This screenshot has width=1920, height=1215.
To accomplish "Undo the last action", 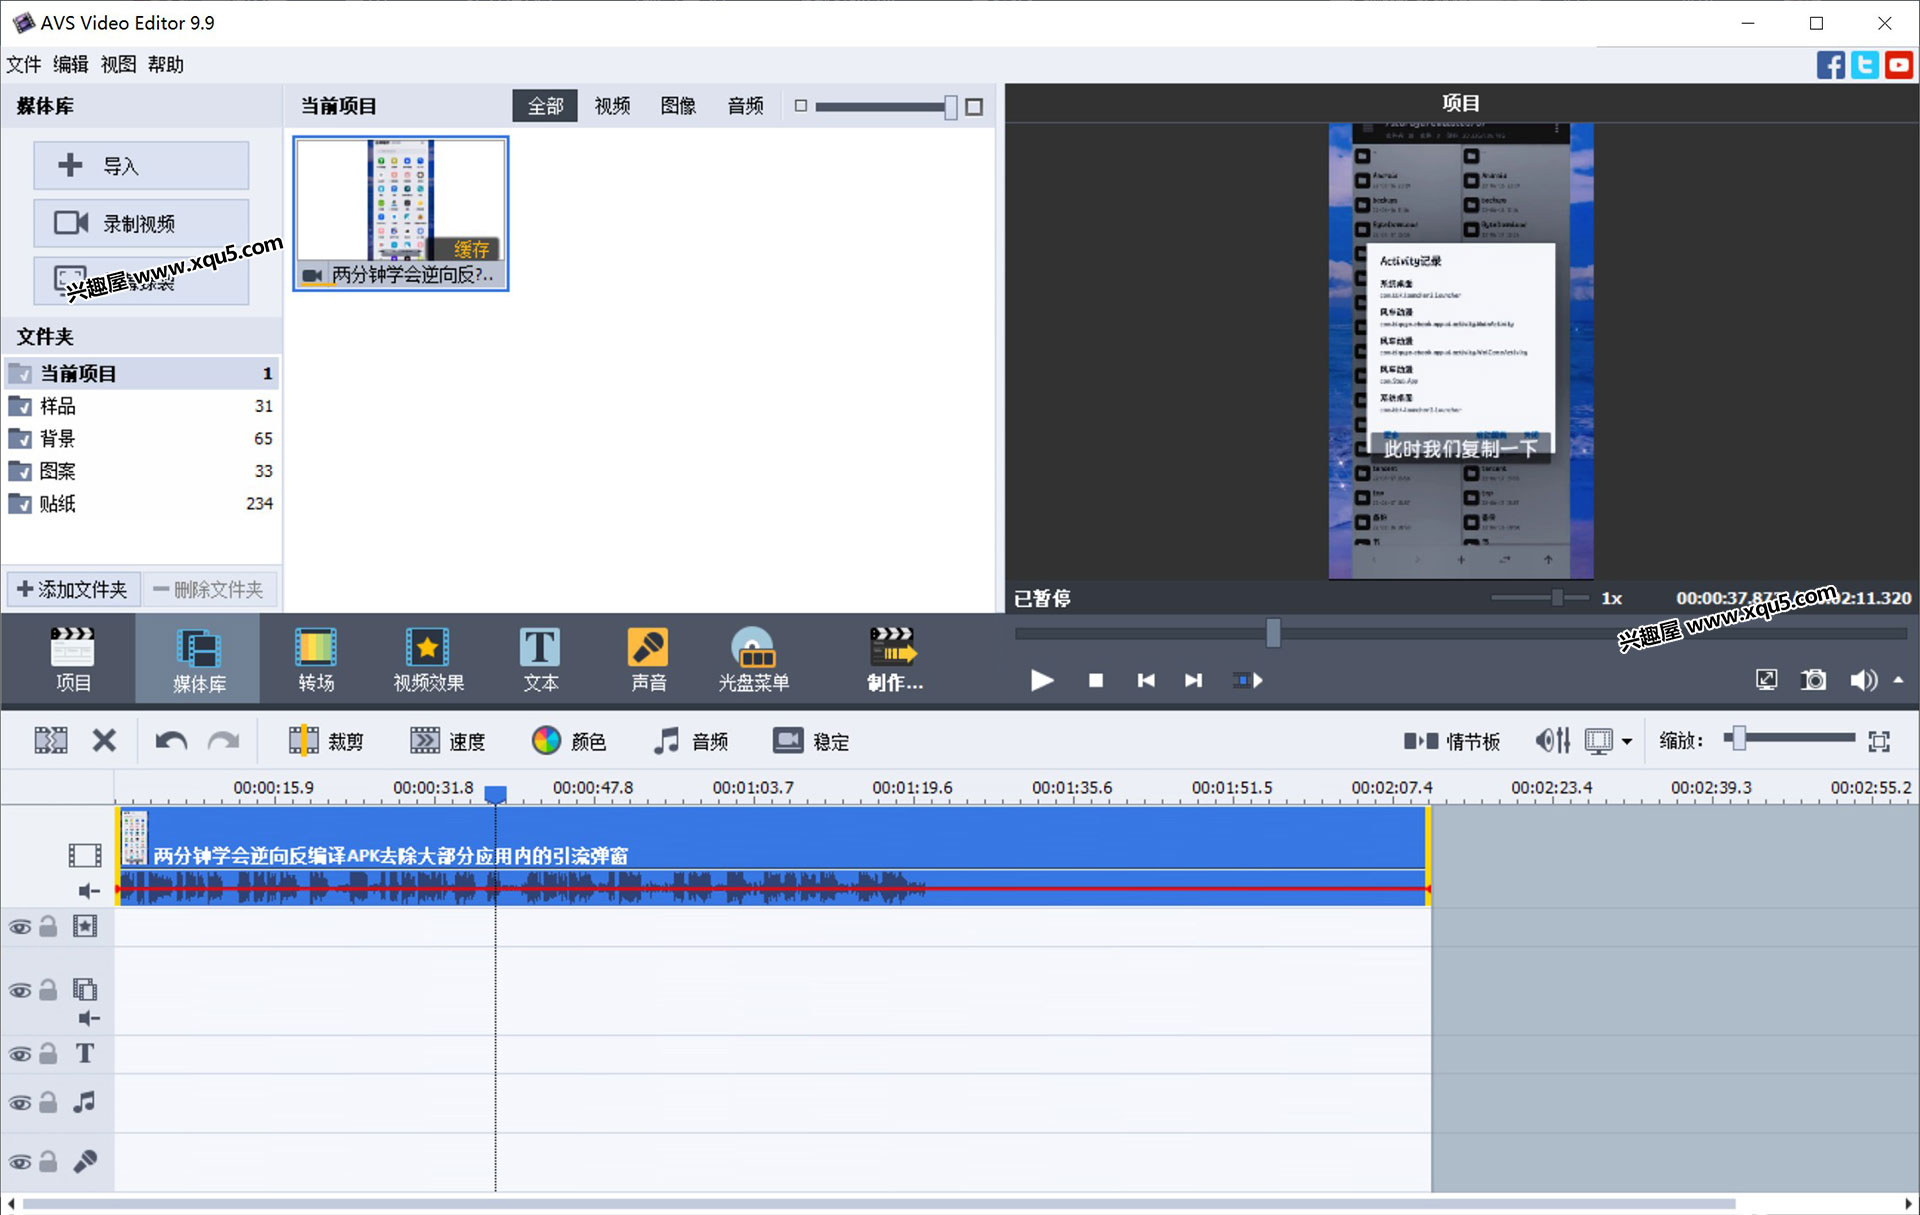I will point(171,741).
